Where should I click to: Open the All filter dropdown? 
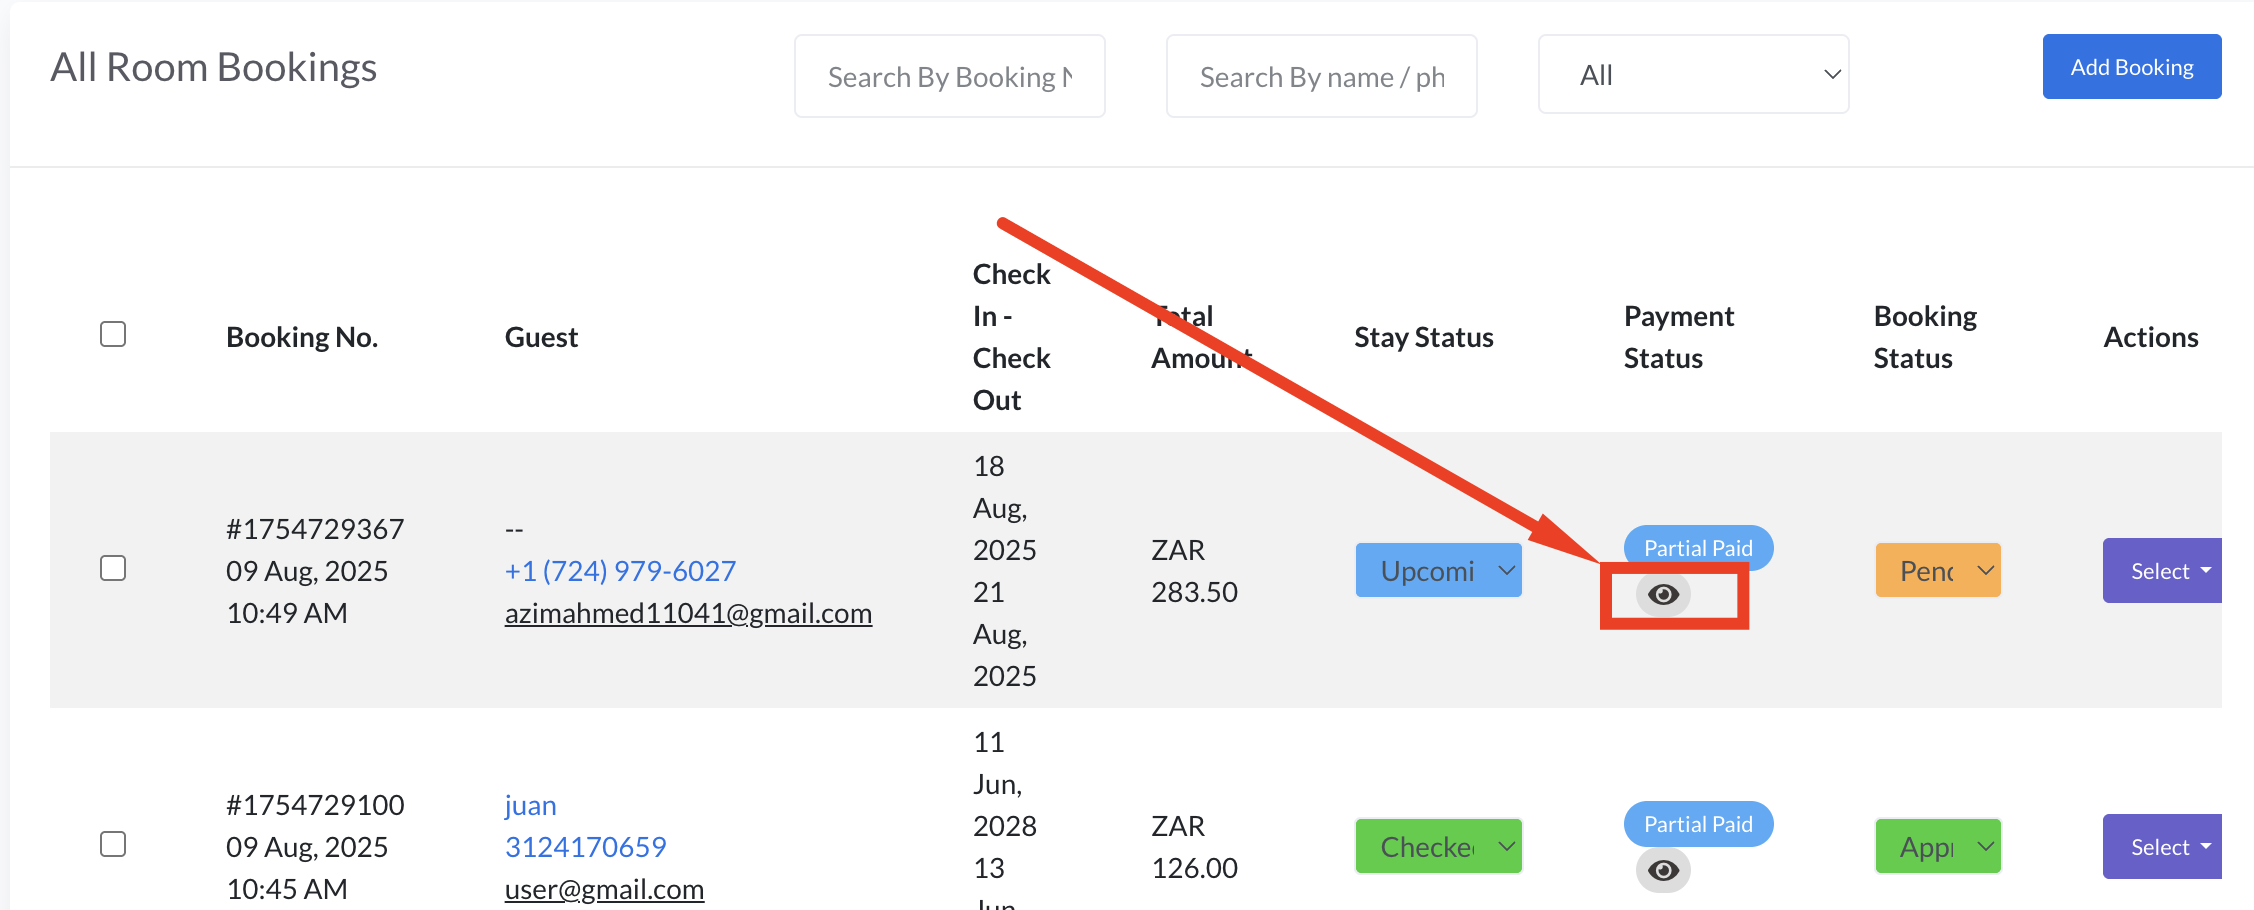[x=1693, y=75]
